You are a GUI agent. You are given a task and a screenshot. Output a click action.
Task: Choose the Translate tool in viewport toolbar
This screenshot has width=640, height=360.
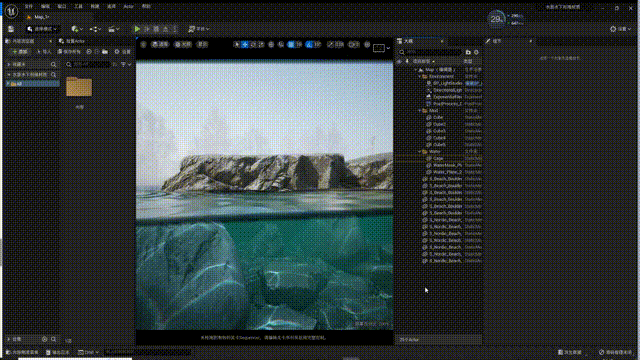[245, 44]
